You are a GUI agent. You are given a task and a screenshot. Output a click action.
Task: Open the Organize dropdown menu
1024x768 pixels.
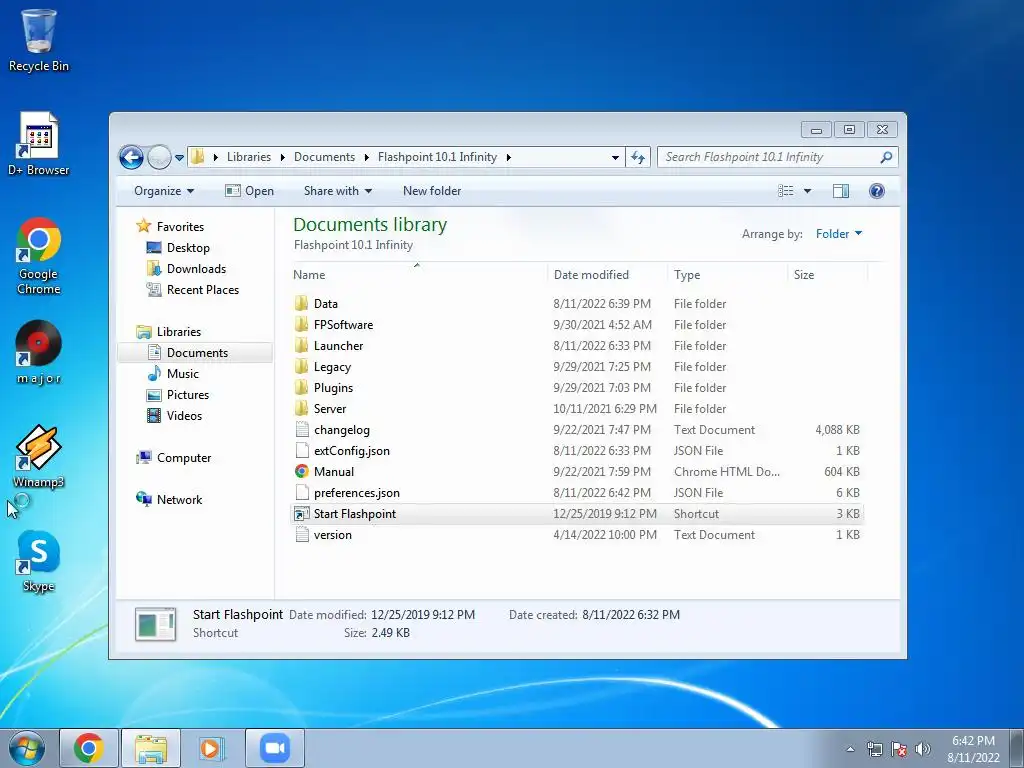164,191
